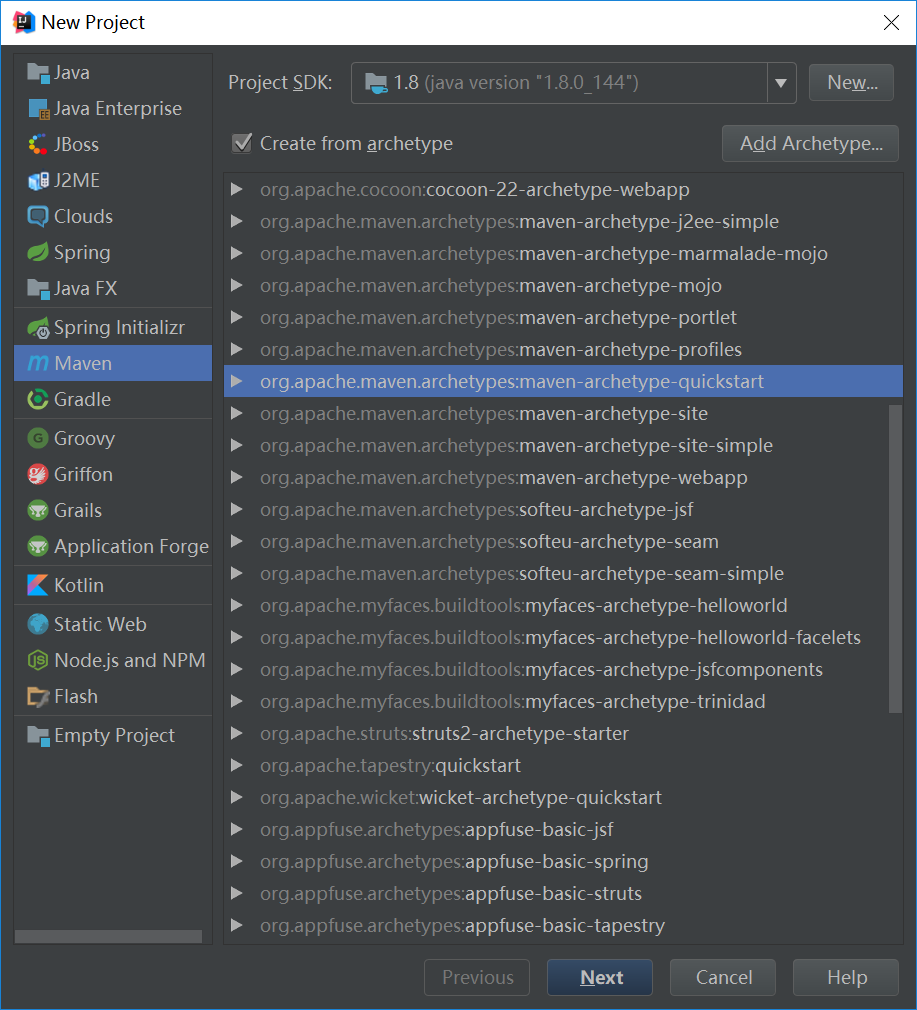
Task: Expand maven-archetype-quickstart versions
Action: click(237, 381)
